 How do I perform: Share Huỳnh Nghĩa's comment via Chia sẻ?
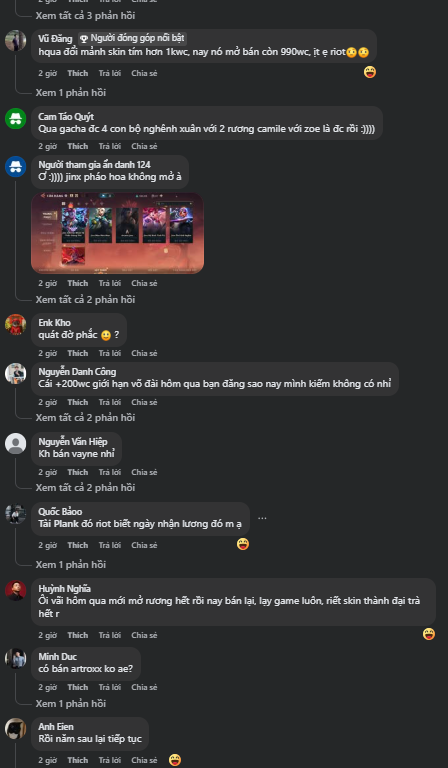[x=144, y=635]
